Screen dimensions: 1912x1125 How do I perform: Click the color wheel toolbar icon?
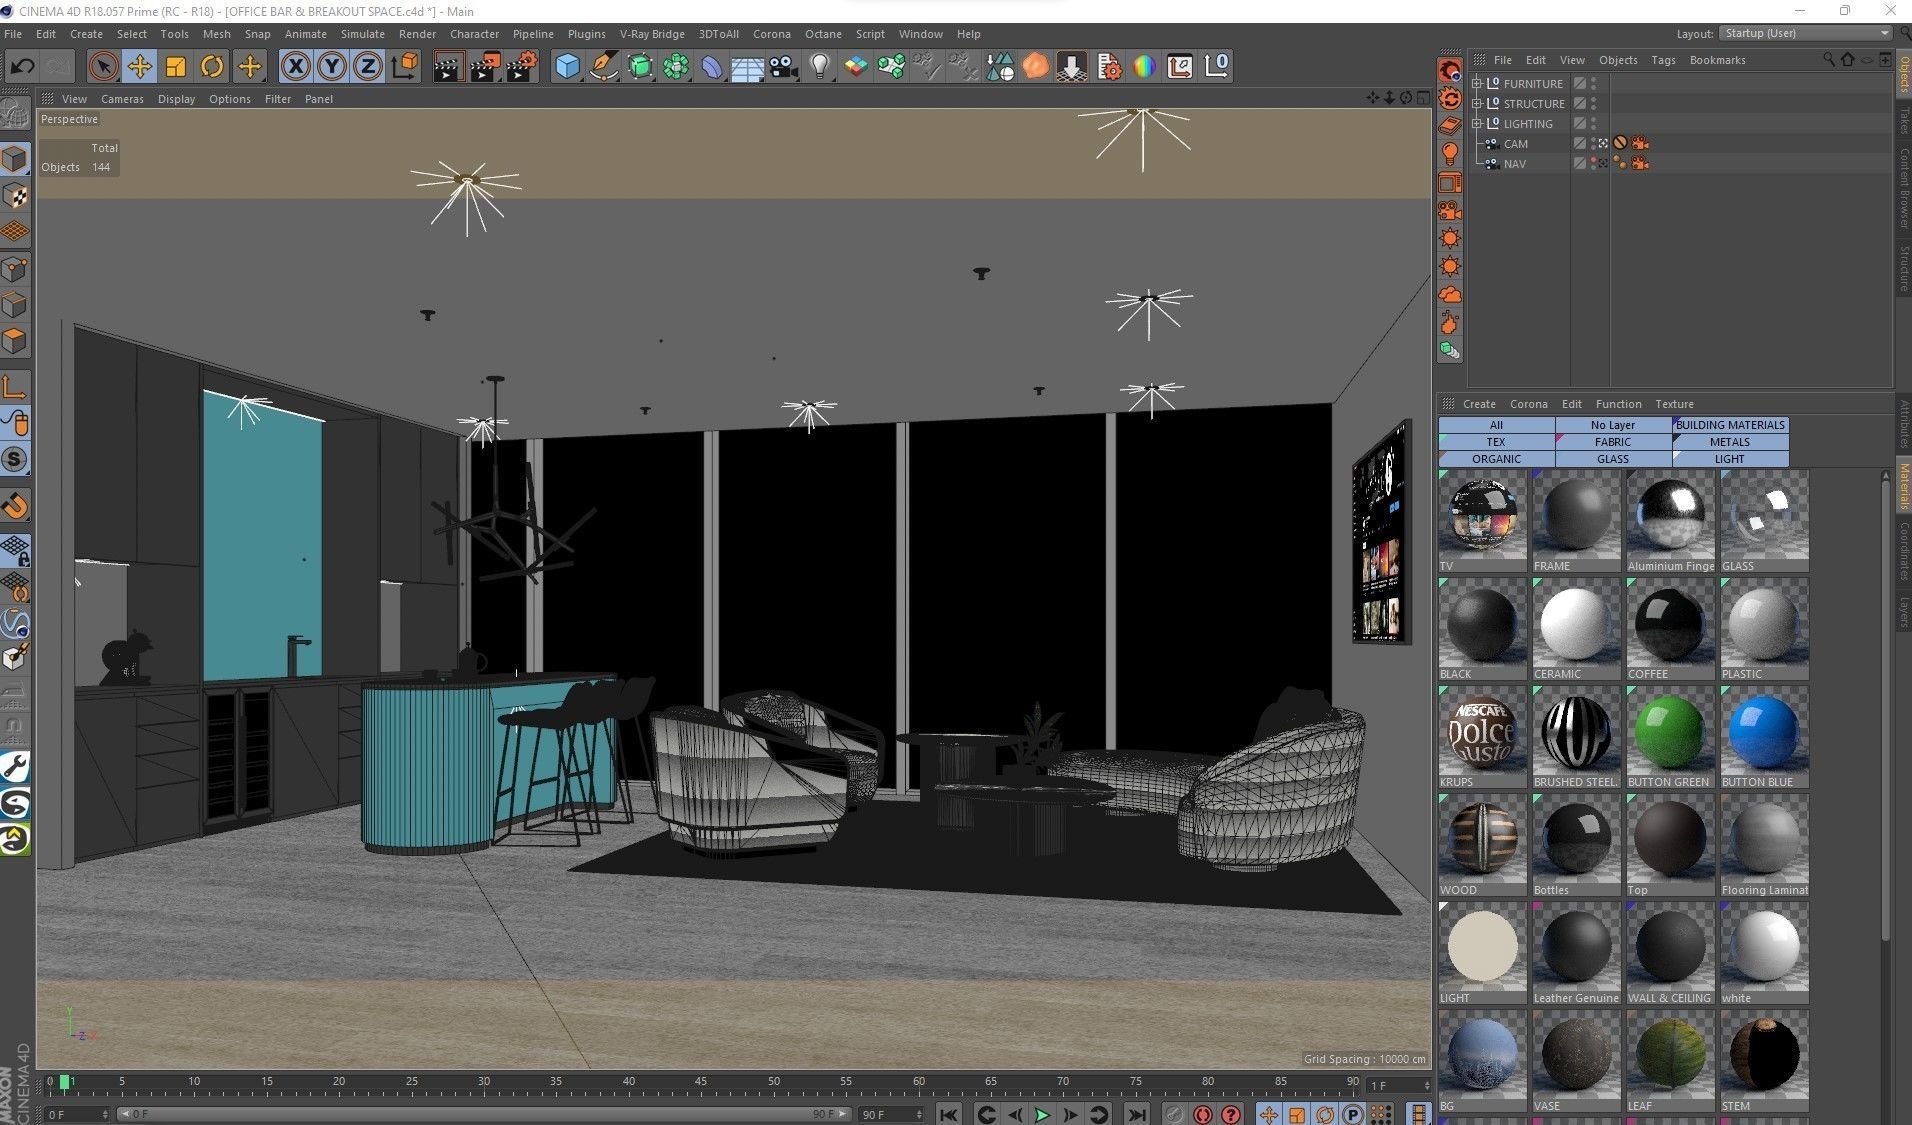[1144, 67]
